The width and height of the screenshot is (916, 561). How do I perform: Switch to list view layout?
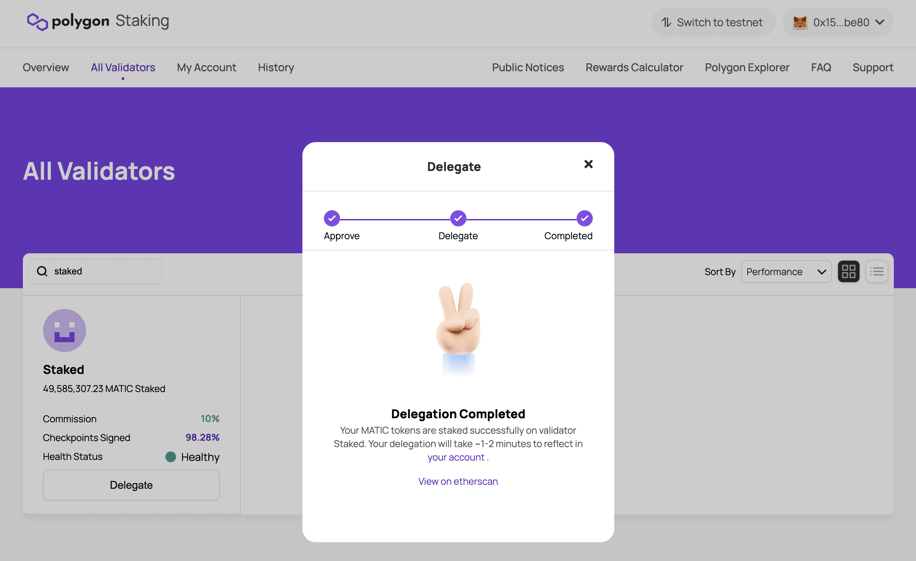[x=877, y=271]
